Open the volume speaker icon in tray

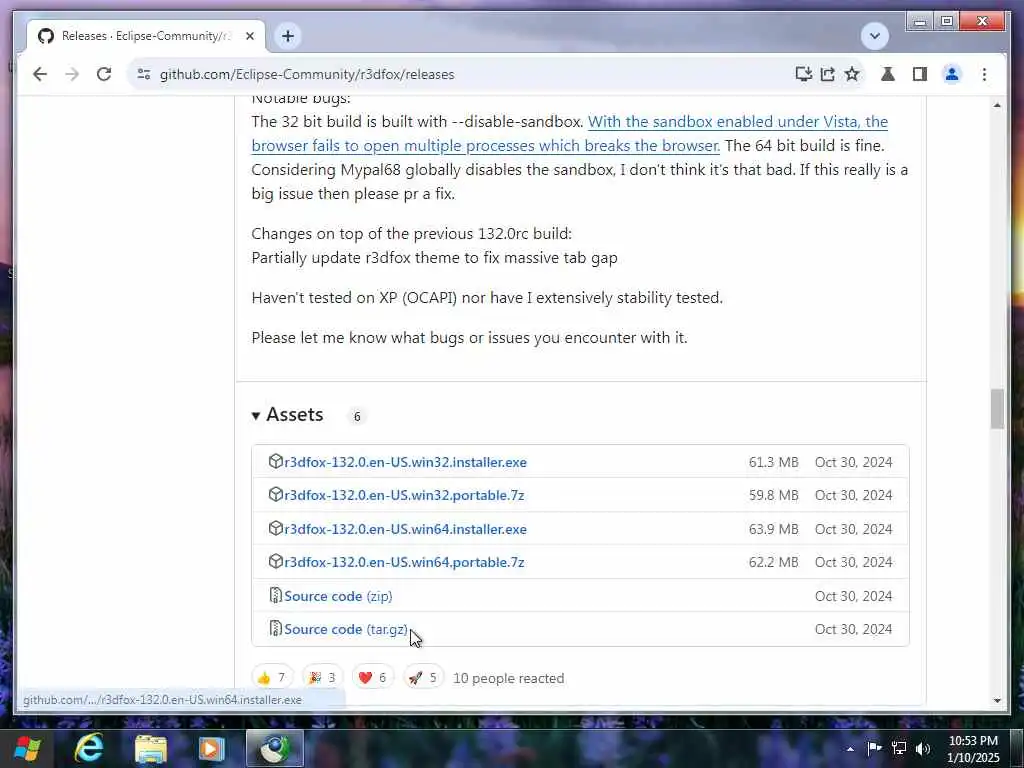click(x=922, y=748)
